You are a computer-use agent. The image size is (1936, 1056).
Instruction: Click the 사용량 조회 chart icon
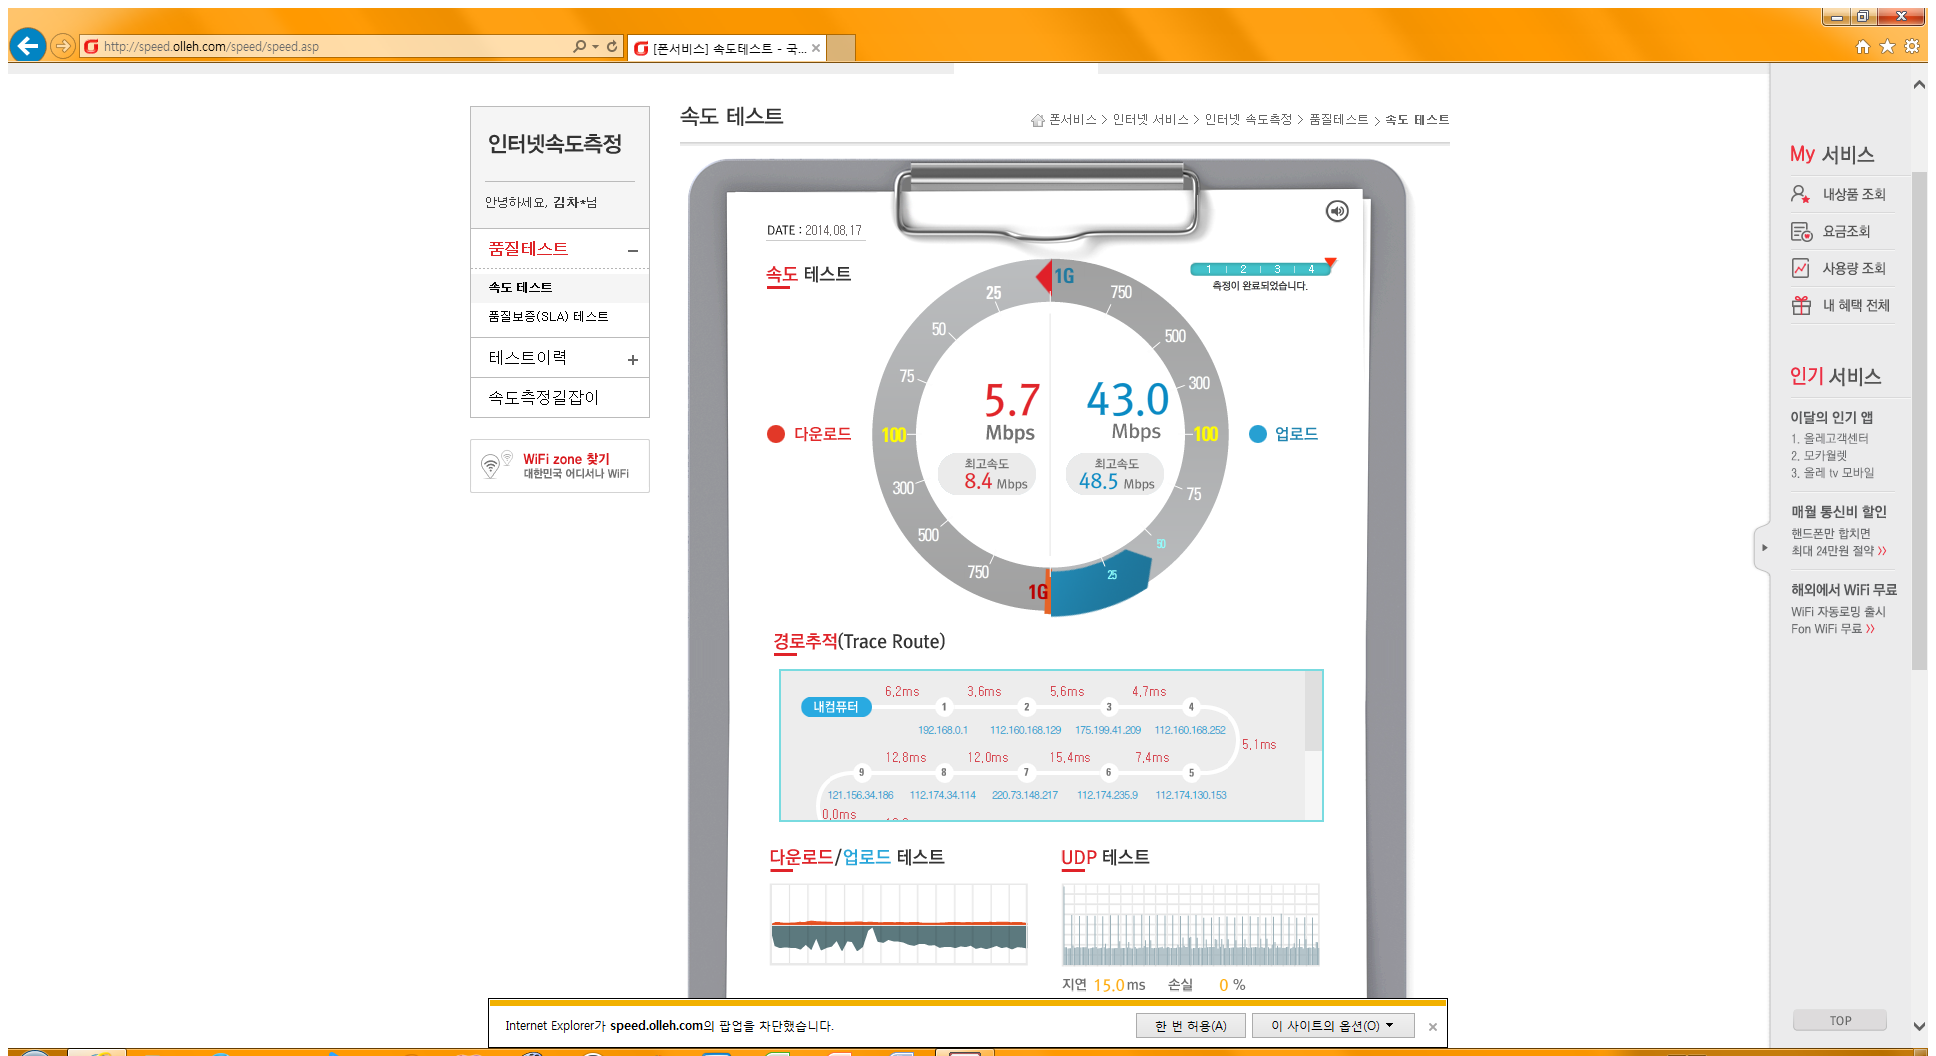point(1800,268)
